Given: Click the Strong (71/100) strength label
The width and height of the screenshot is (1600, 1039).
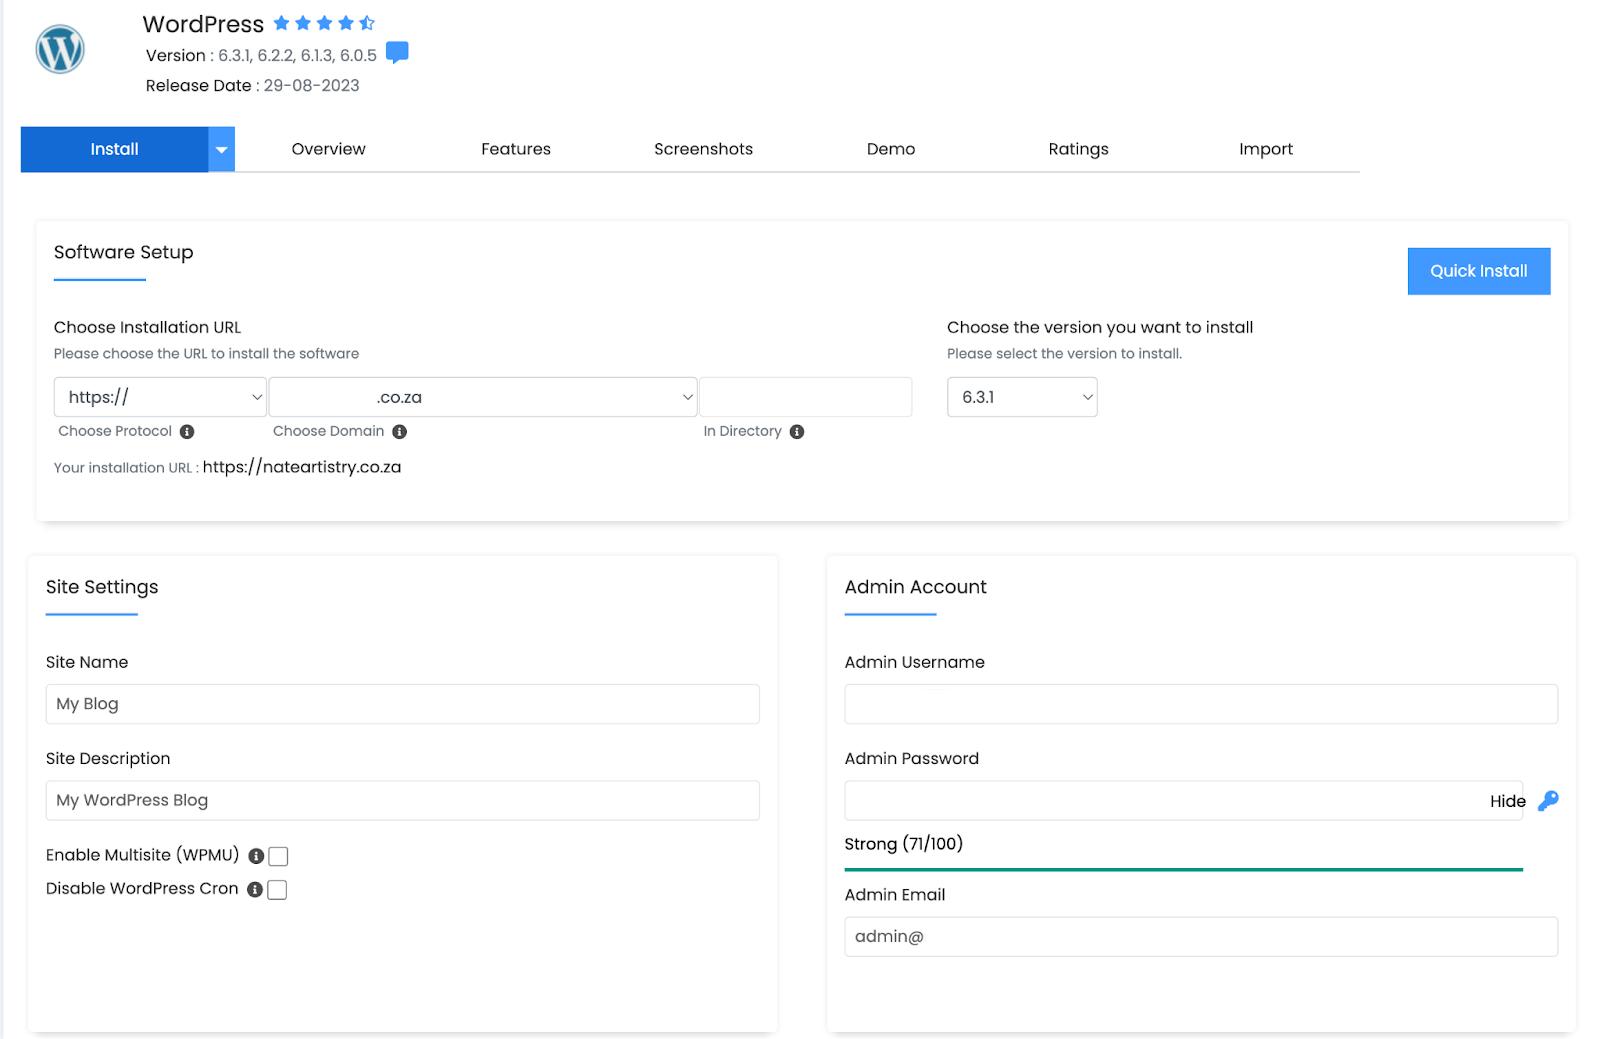Looking at the screenshot, I should point(904,843).
